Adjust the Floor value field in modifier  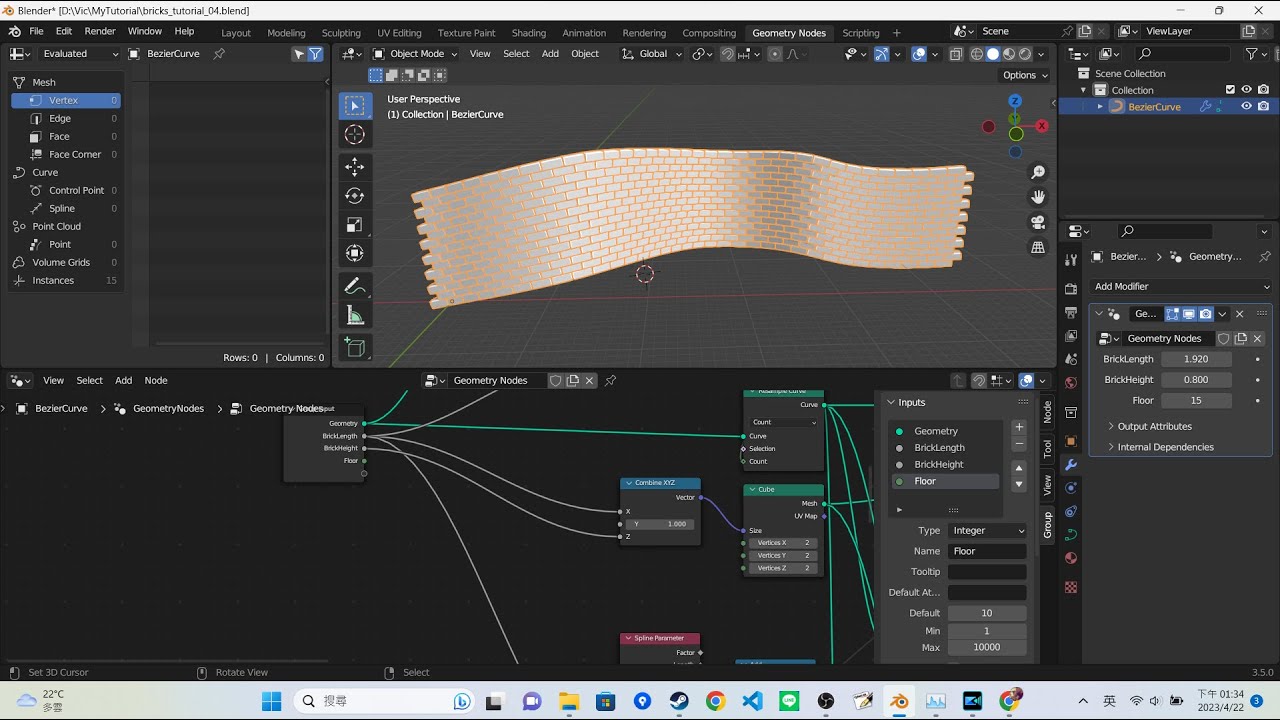[1196, 401]
